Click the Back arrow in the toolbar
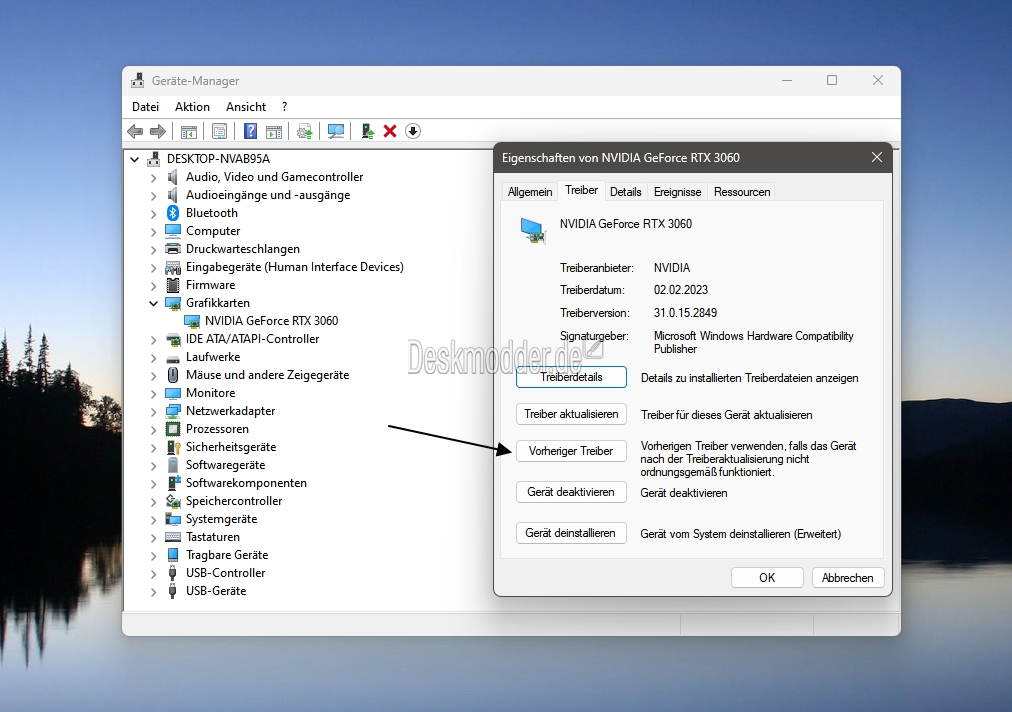 click(x=135, y=132)
